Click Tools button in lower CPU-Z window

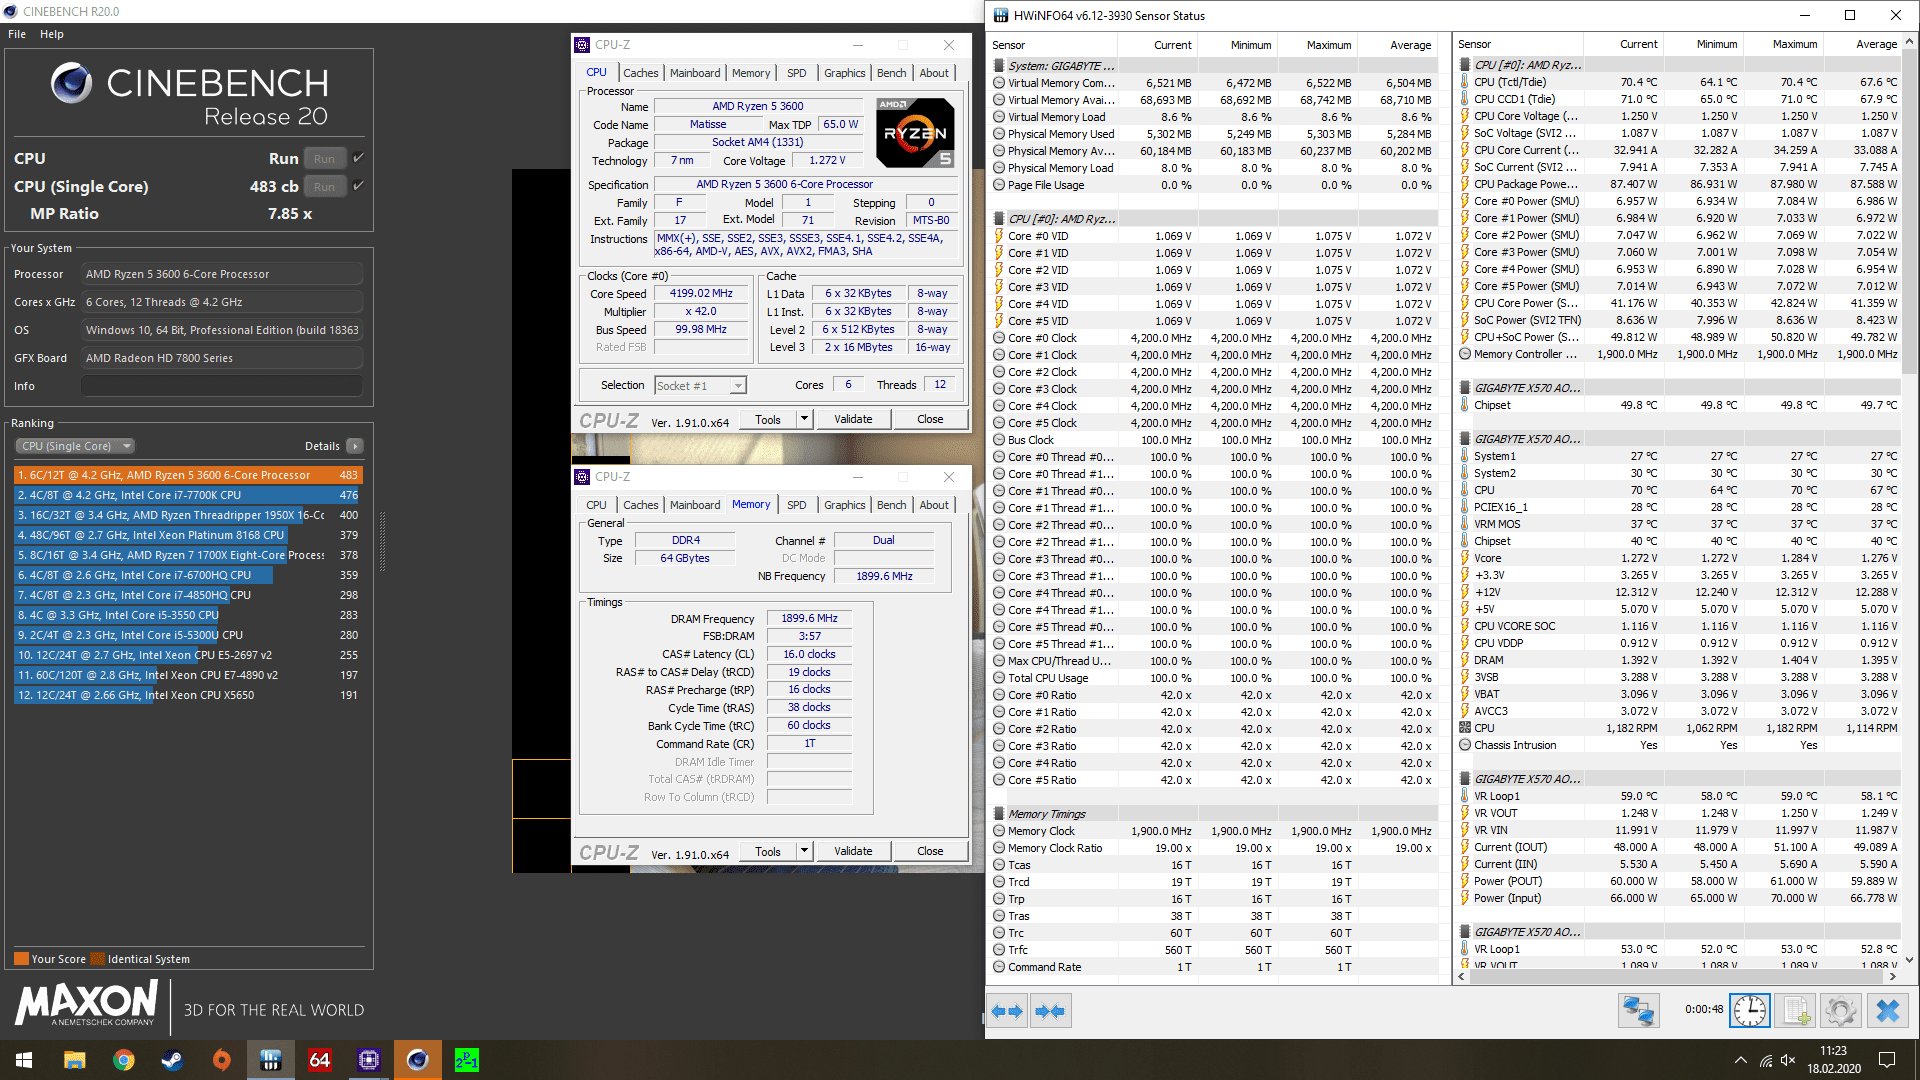click(x=768, y=852)
